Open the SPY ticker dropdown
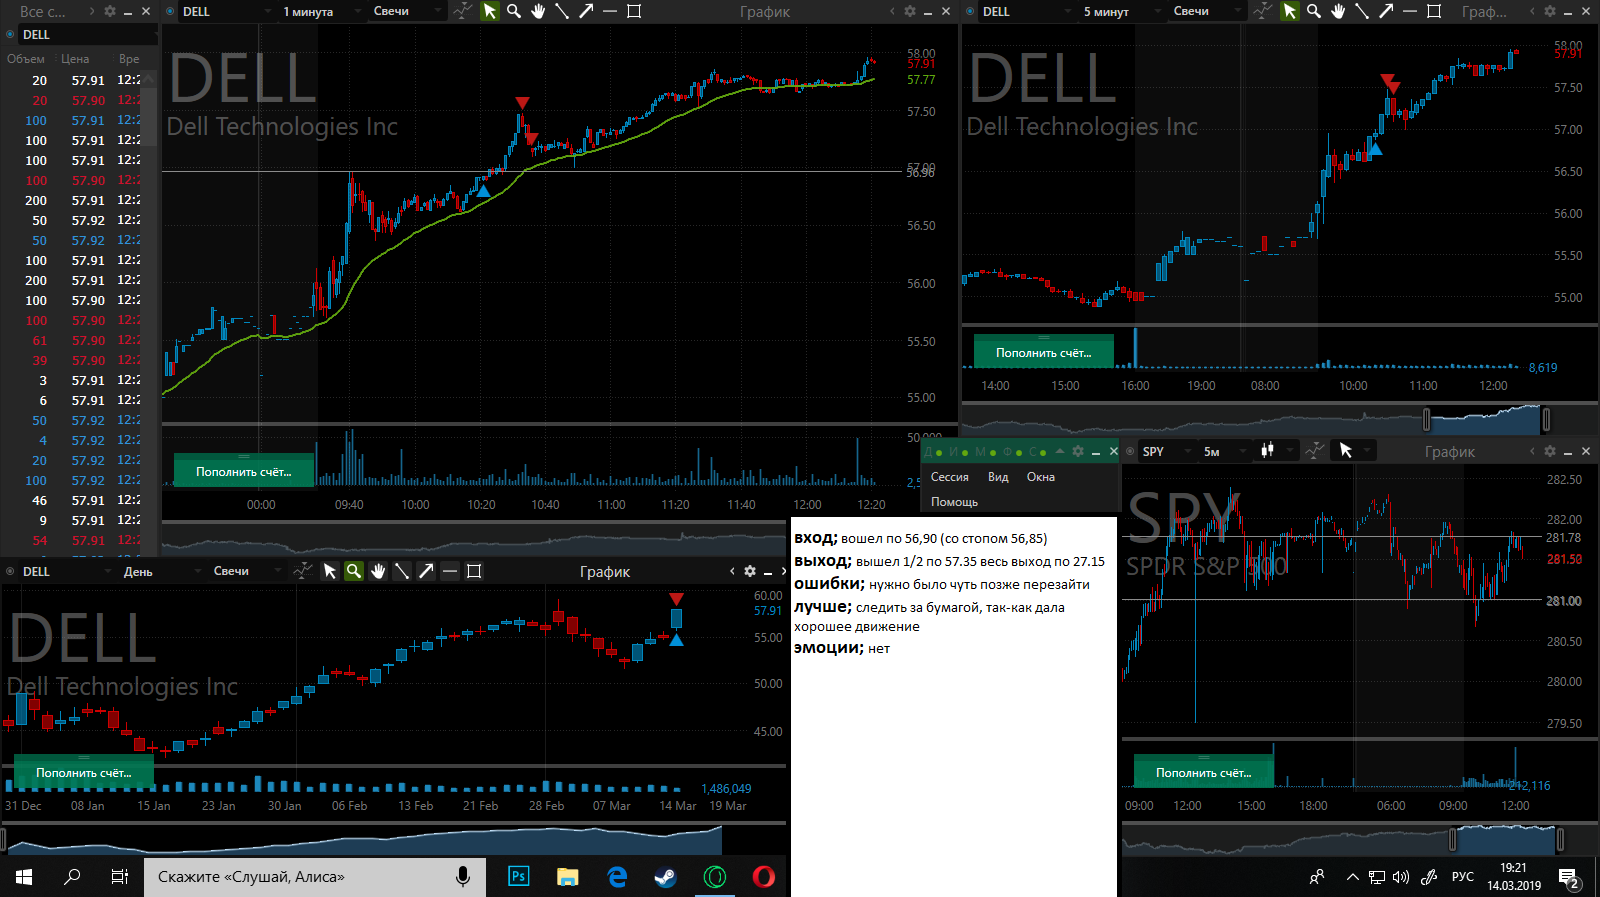Image resolution: width=1600 pixels, height=897 pixels. point(1166,451)
